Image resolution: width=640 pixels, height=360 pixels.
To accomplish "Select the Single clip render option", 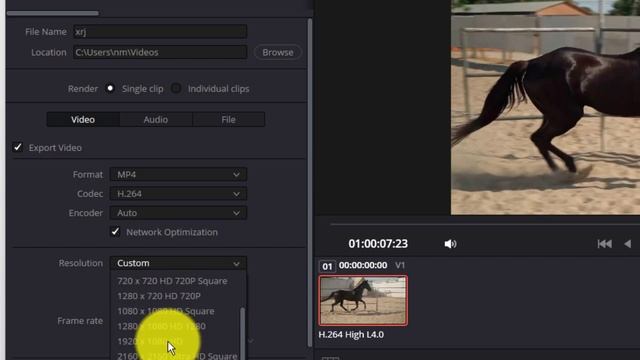I will (110, 89).
